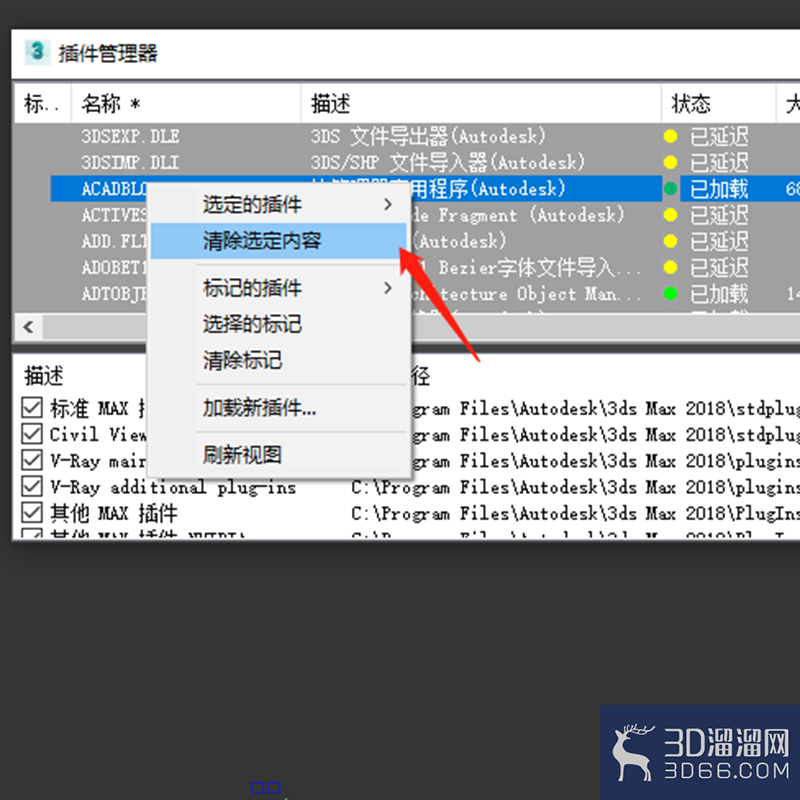The height and width of the screenshot is (800, 800).
Task: Click 刷新视图 to refresh the view
Action: click(x=279, y=455)
